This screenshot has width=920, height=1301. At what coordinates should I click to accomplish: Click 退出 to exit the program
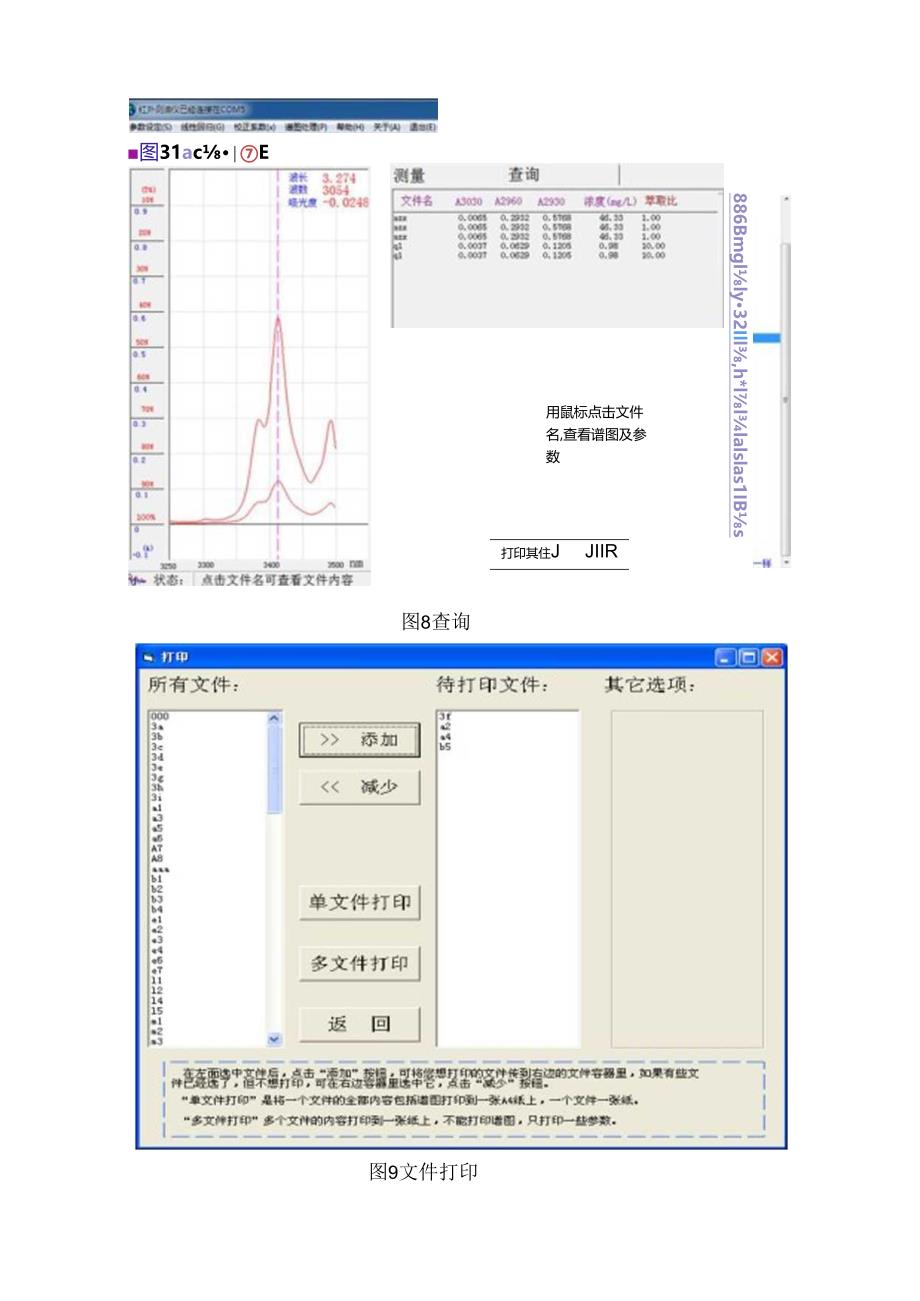pos(421,128)
